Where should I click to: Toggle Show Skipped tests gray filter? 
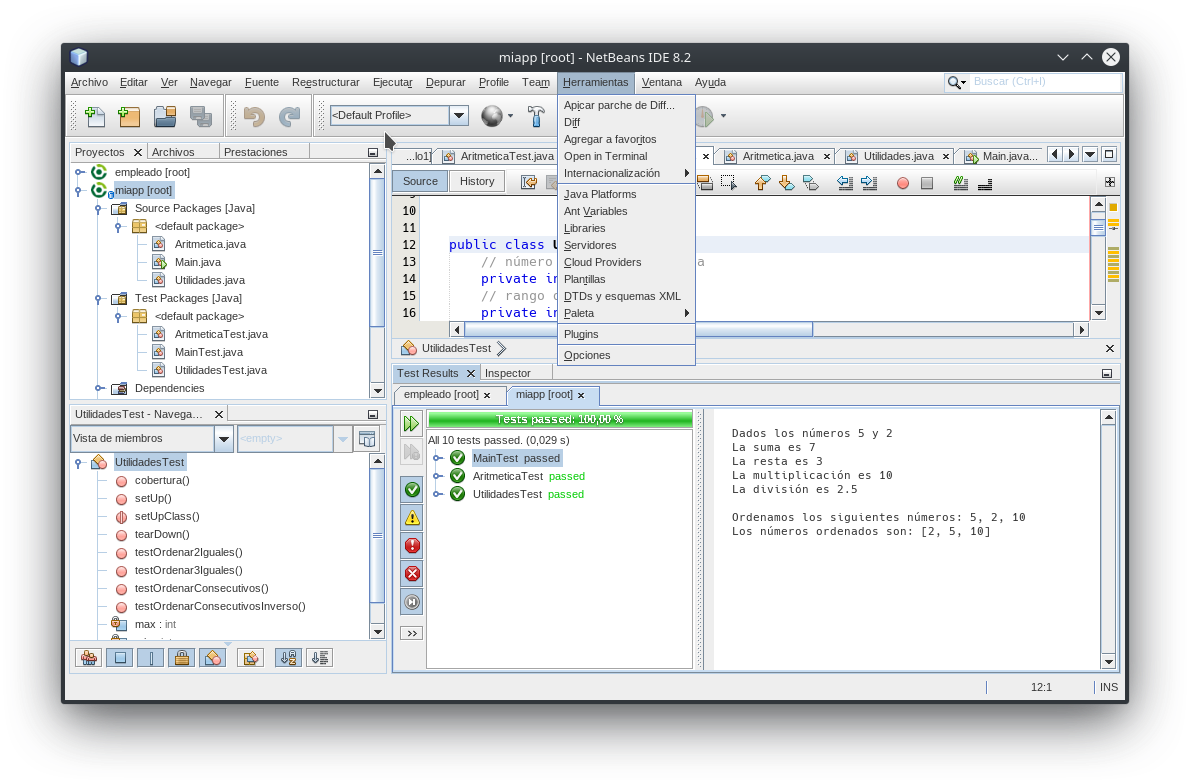412,602
